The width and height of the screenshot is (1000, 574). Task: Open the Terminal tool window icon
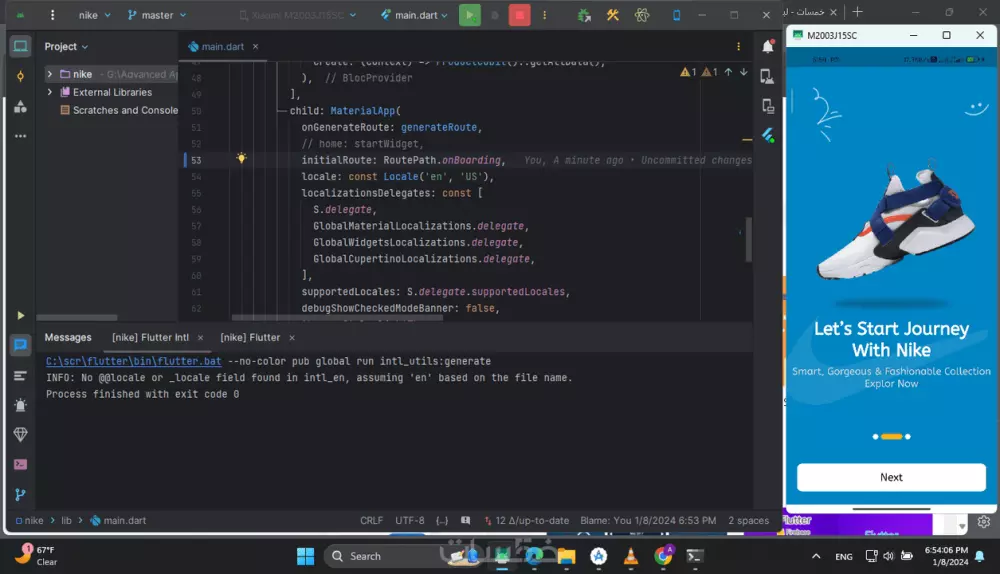click(20, 464)
